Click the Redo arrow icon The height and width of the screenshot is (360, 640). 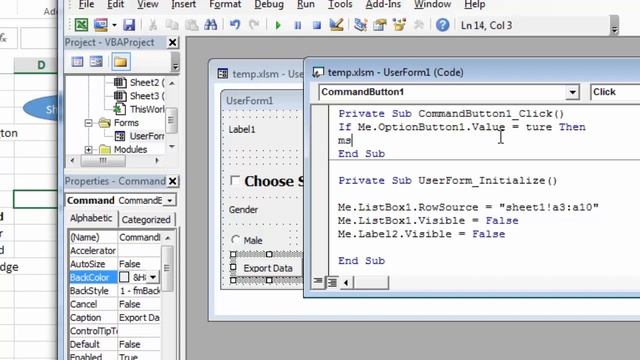[x=254, y=25]
